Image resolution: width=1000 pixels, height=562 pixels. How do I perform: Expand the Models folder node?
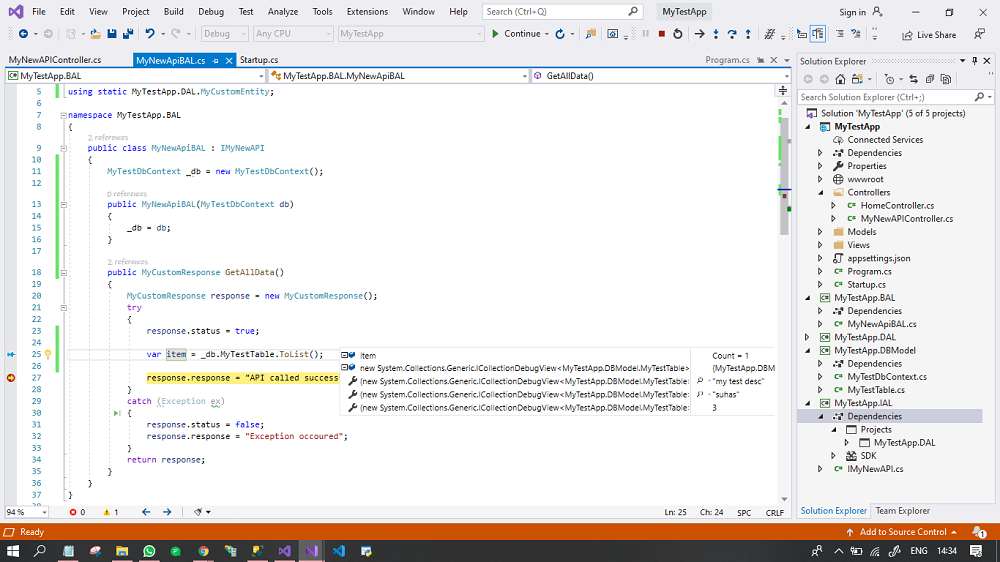pos(821,232)
